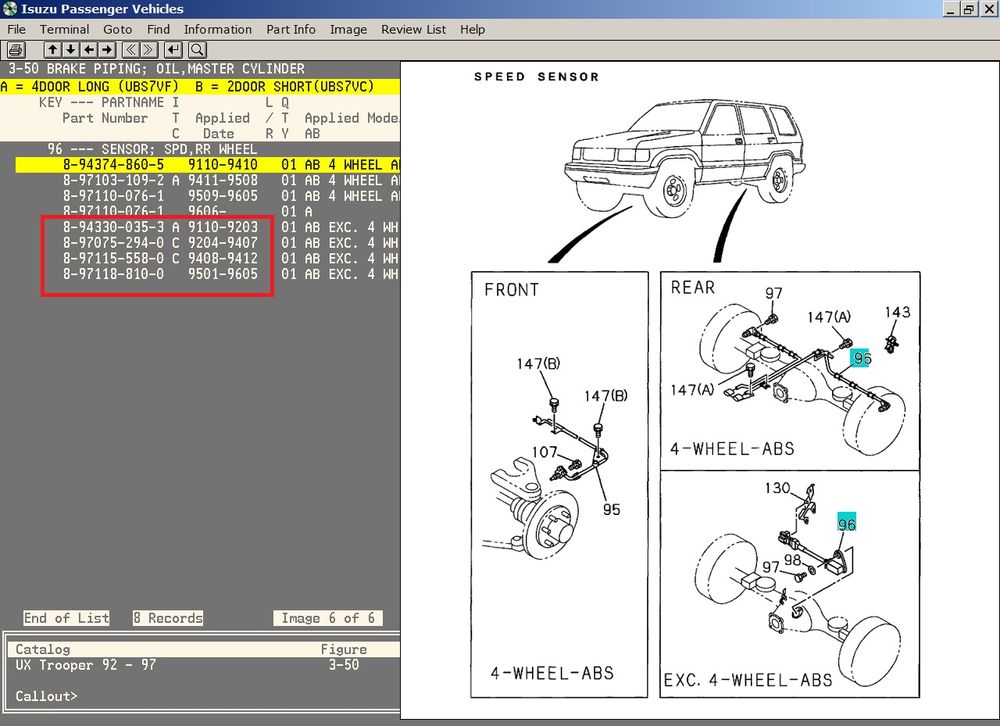Screen dimensions: 1000x726
Task: Open the Help menu
Action: (473, 29)
